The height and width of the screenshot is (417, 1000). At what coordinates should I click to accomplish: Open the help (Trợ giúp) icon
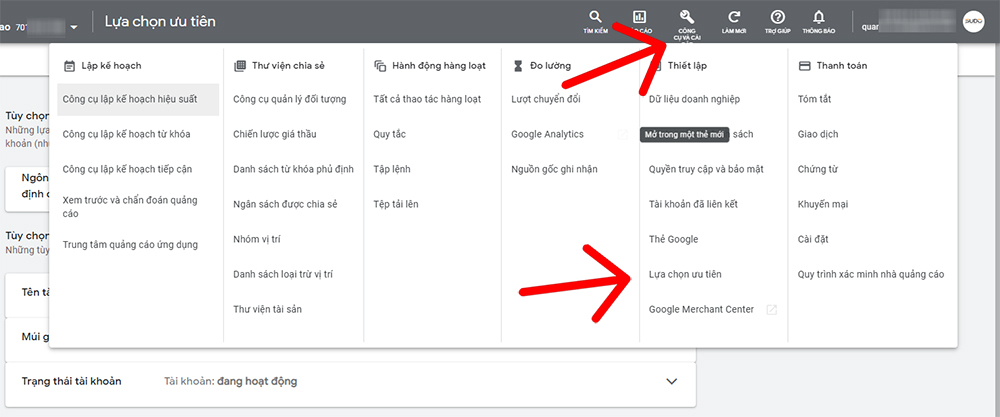coord(777,17)
